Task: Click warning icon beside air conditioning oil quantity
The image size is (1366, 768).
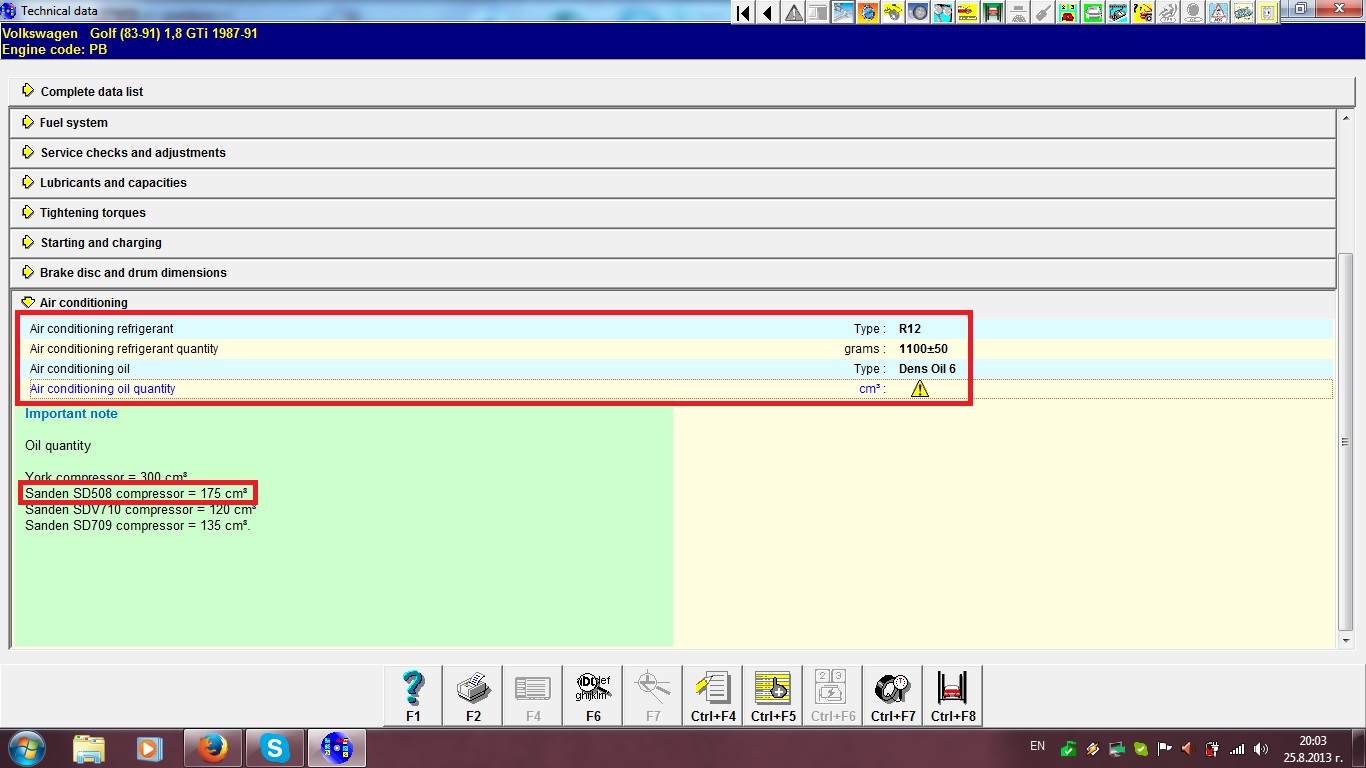Action: point(919,389)
